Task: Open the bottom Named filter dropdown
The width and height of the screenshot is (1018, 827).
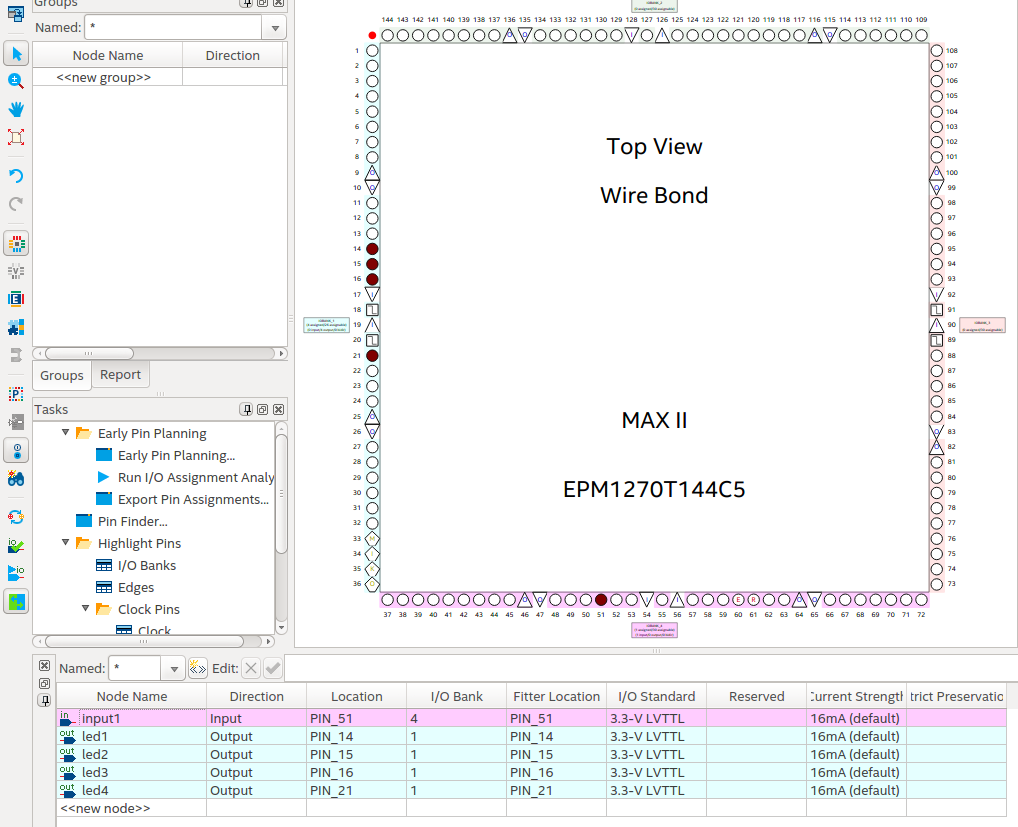Action: (x=173, y=669)
